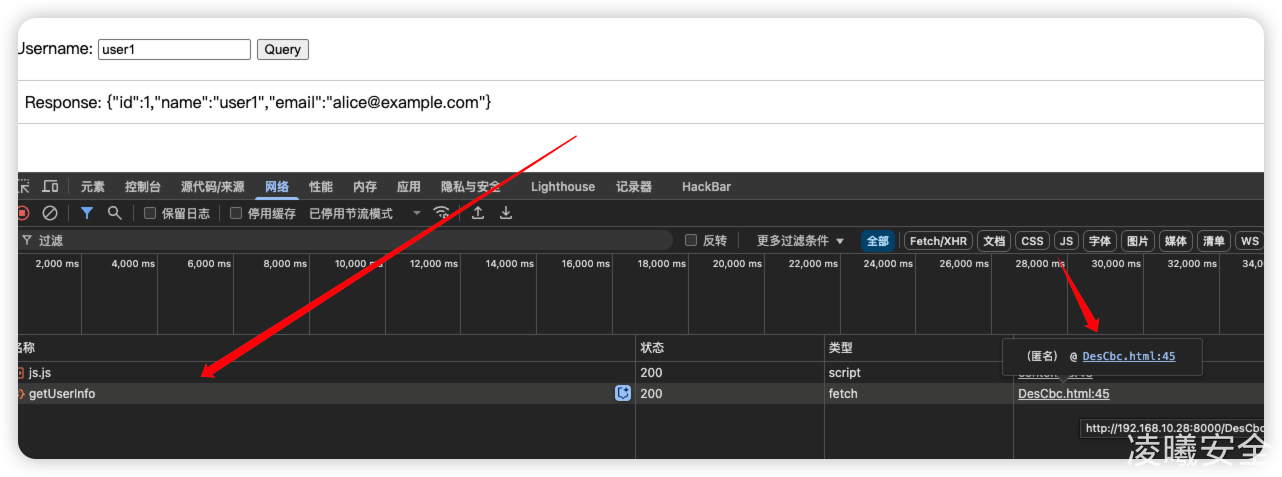Open network search with magnifier icon
This screenshot has height=477, width=1282.
[x=115, y=213]
